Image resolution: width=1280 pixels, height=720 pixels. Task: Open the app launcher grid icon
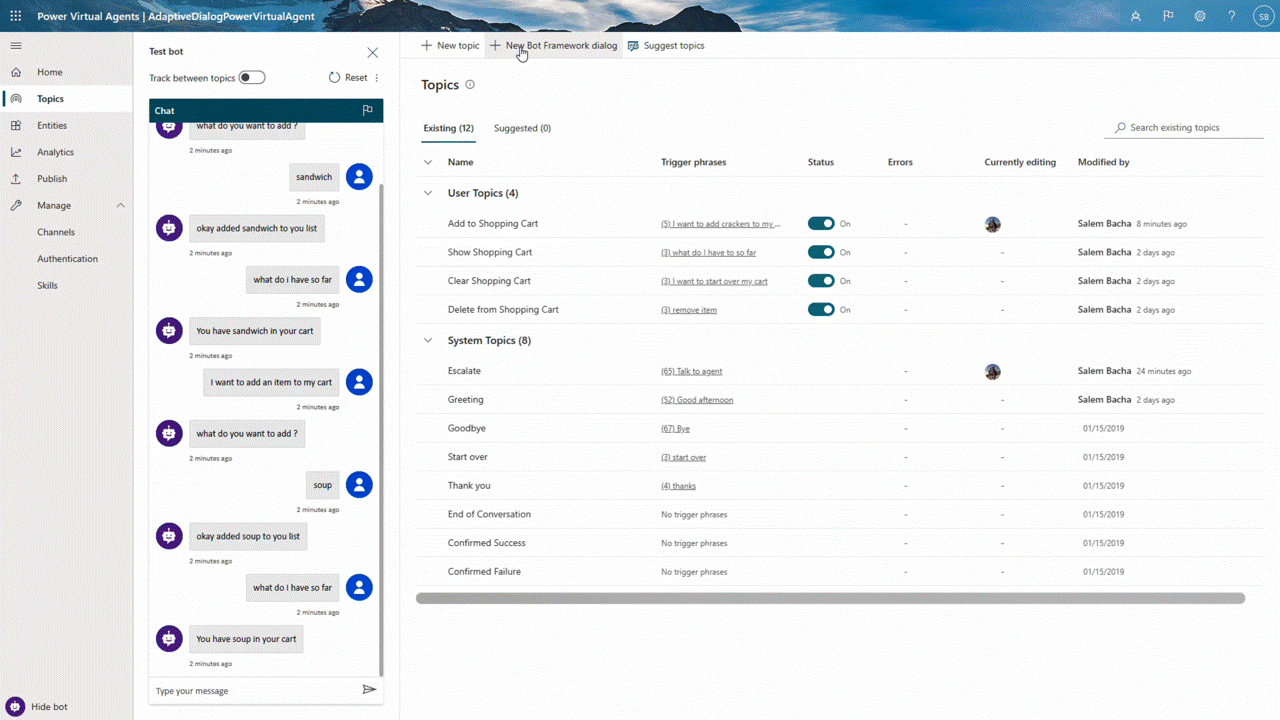click(x=15, y=15)
